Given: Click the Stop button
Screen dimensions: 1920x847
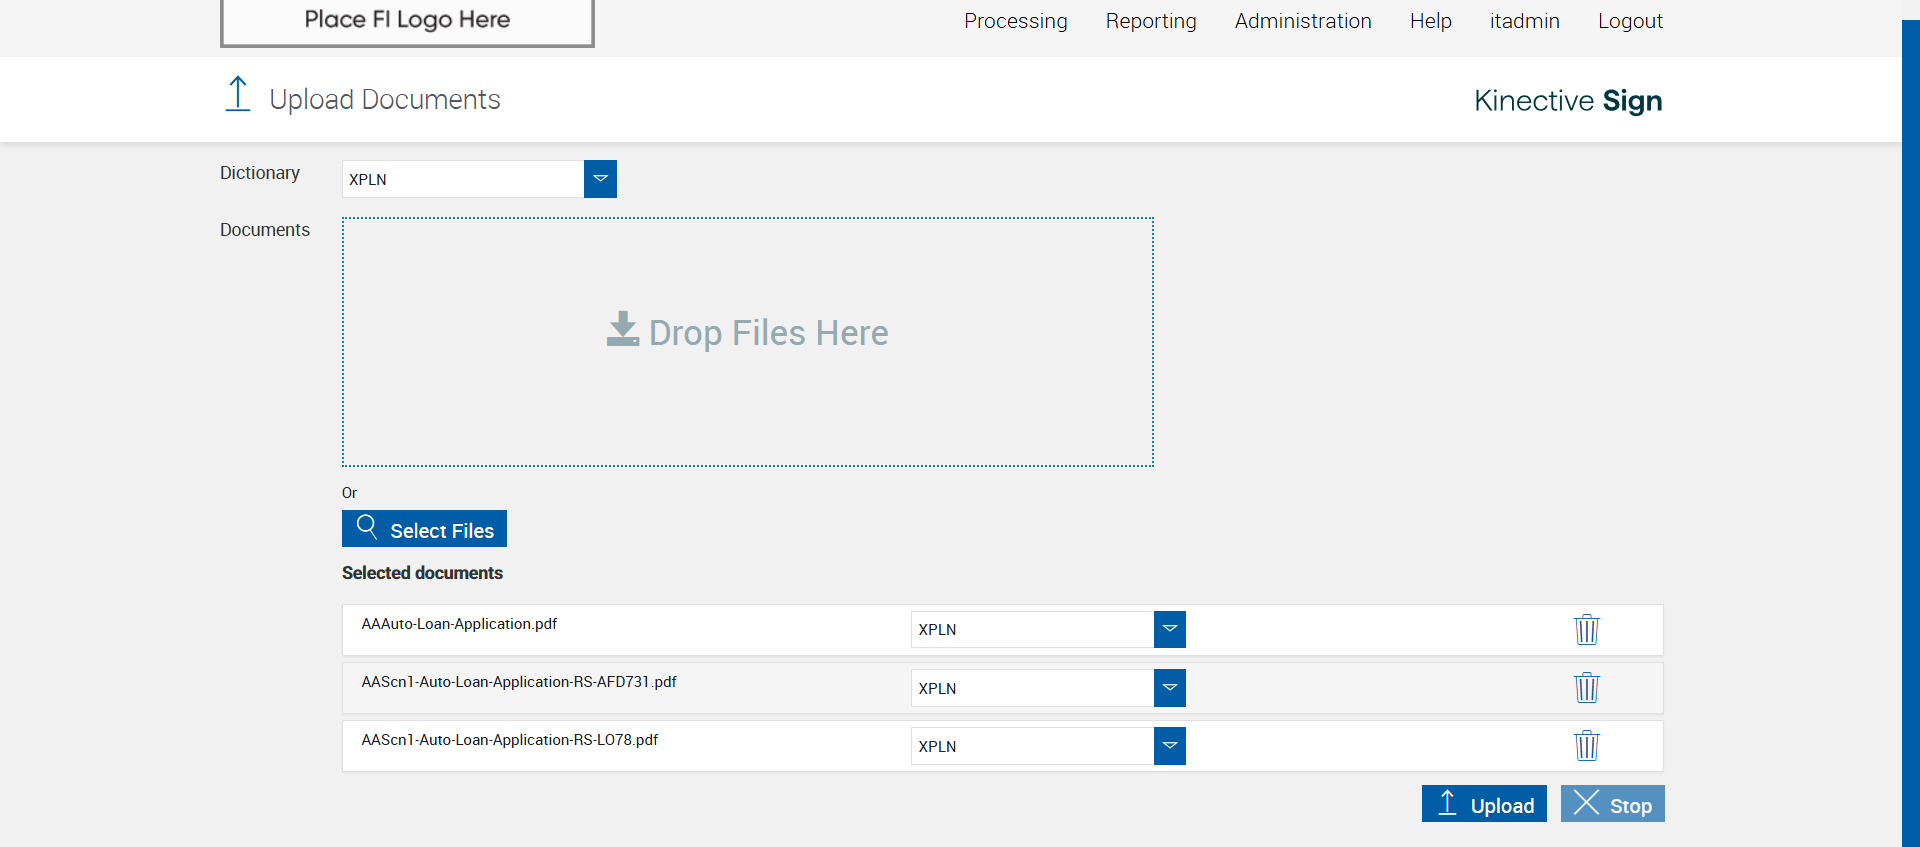Looking at the screenshot, I should [x=1612, y=804].
